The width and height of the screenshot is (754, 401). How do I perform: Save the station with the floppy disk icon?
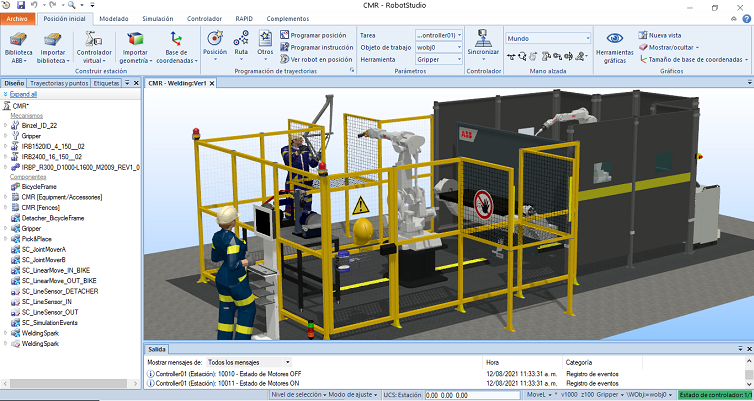[21, 5]
